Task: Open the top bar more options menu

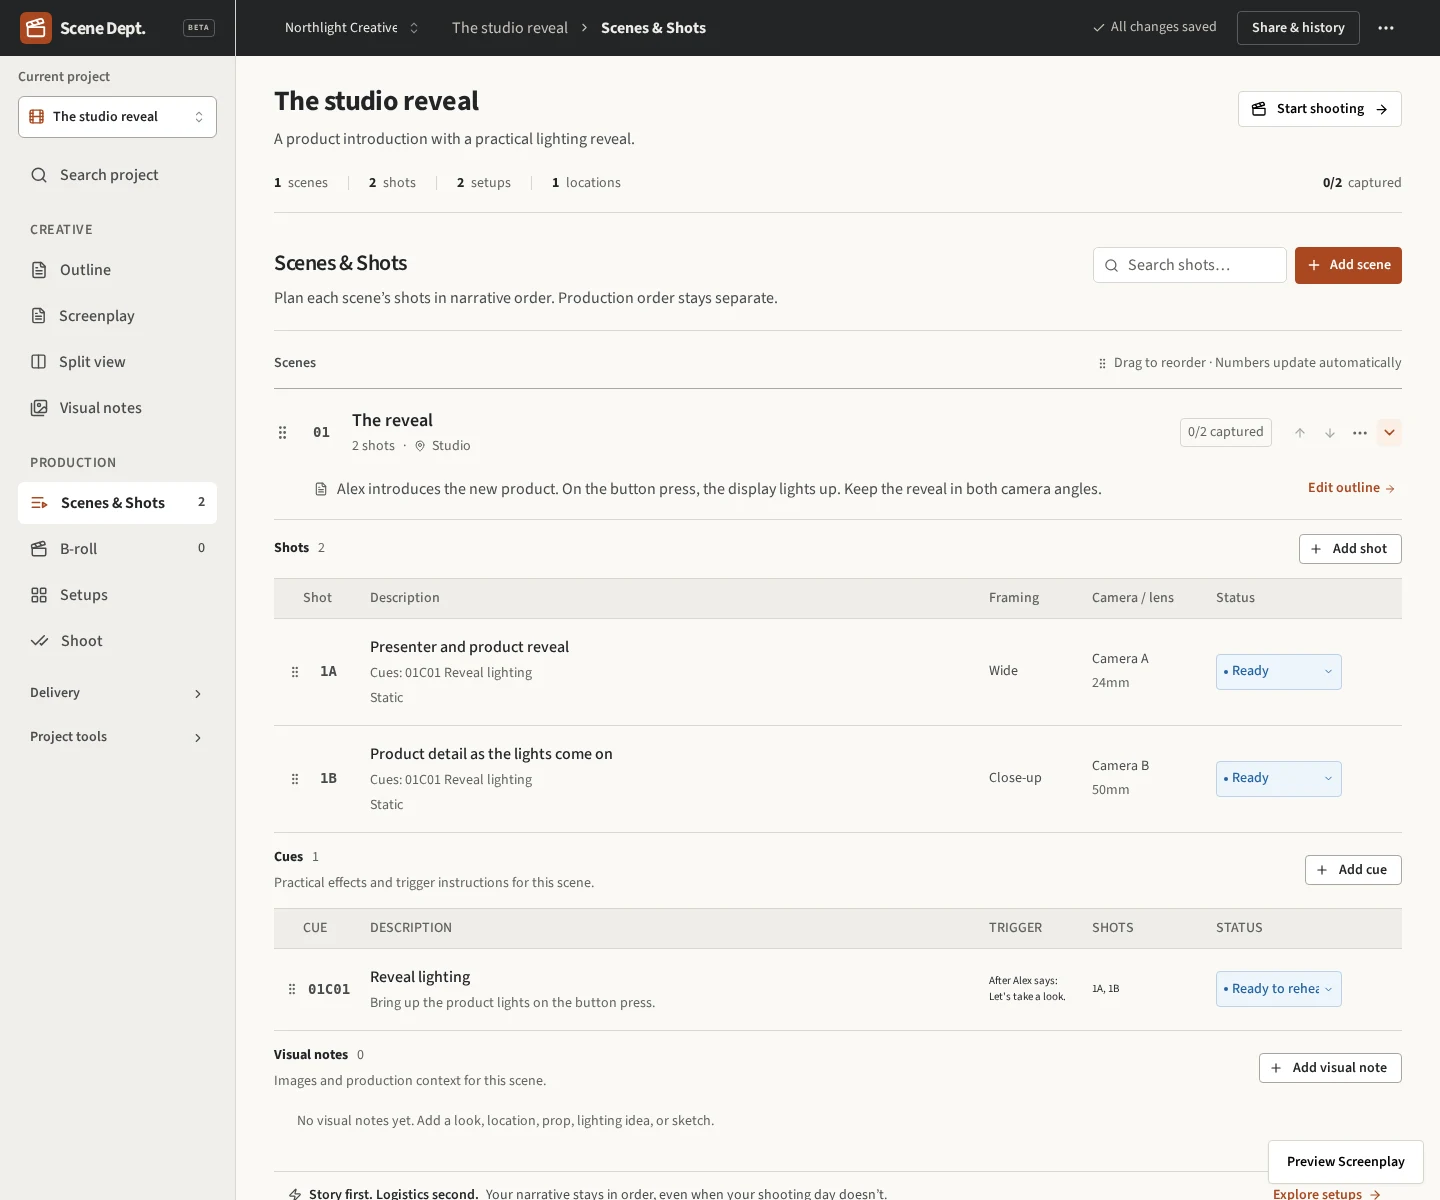Action: point(1386,28)
